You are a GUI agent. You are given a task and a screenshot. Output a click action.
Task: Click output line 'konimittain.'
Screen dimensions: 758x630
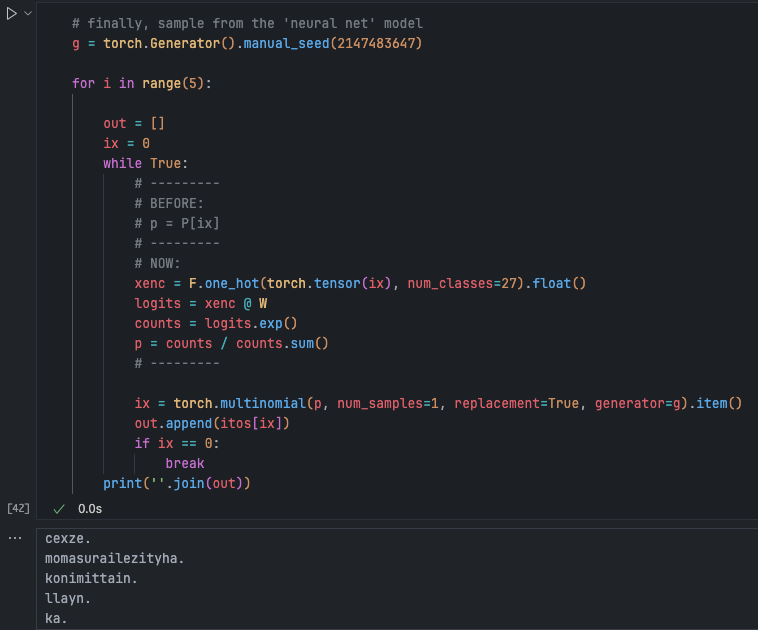(x=92, y=578)
